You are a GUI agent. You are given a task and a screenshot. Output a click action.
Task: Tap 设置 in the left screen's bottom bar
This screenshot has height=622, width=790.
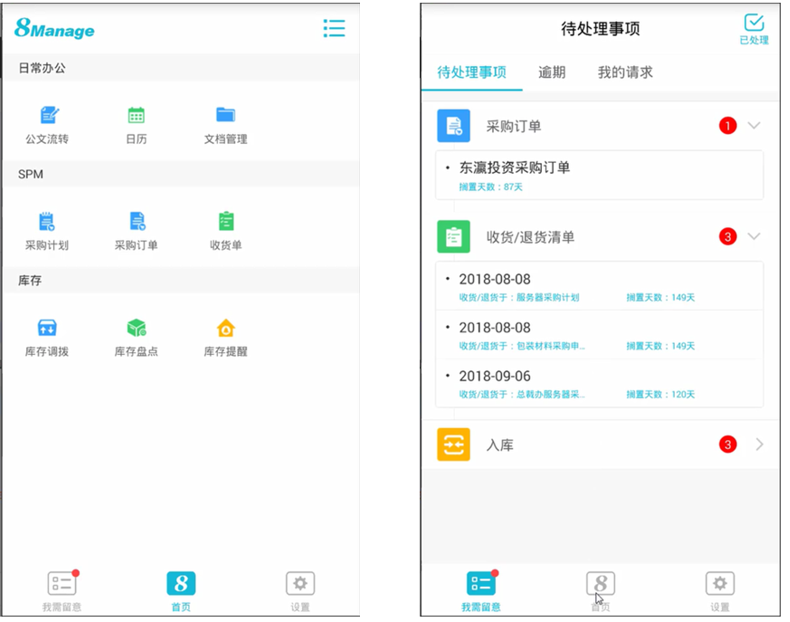click(300, 590)
